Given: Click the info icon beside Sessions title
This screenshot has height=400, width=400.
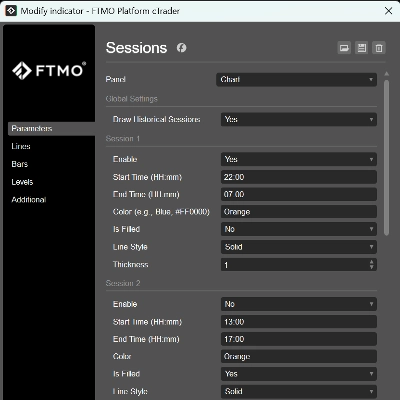Looking at the screenshot, I should pyautogui.click(x=181, y=48).
